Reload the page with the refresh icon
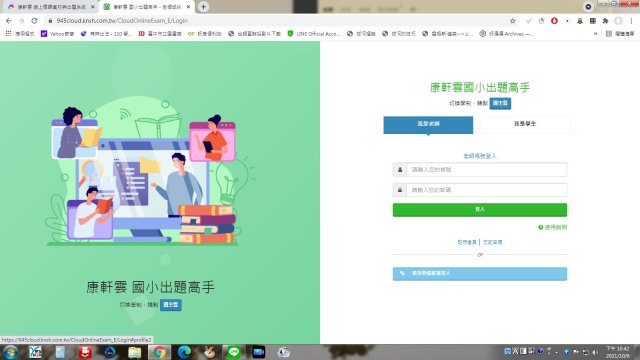This screenshot has height=360, width=640. click(x=34, y=20)
